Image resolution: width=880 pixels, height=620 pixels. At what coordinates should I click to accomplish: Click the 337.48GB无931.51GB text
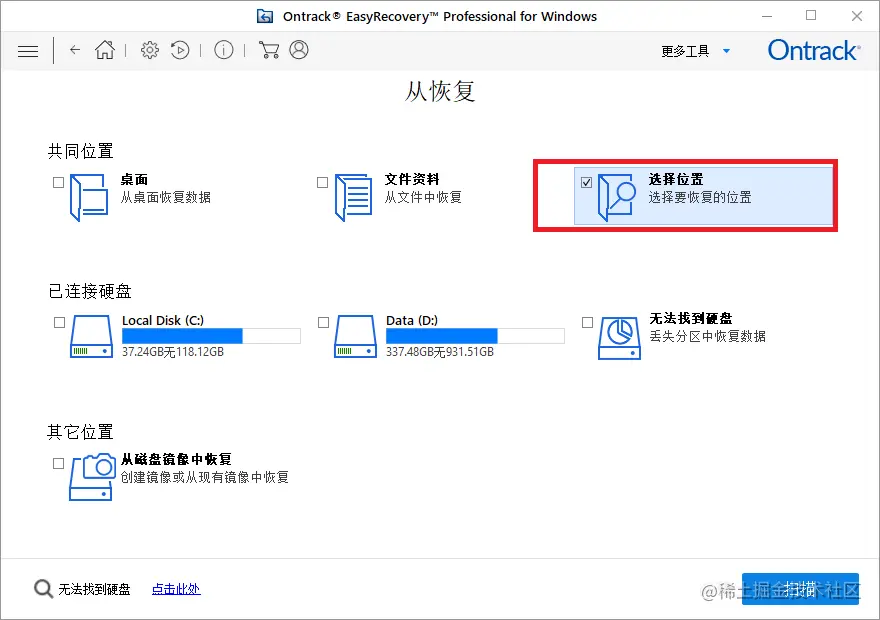pyautogui.click(x=440, y=352)
